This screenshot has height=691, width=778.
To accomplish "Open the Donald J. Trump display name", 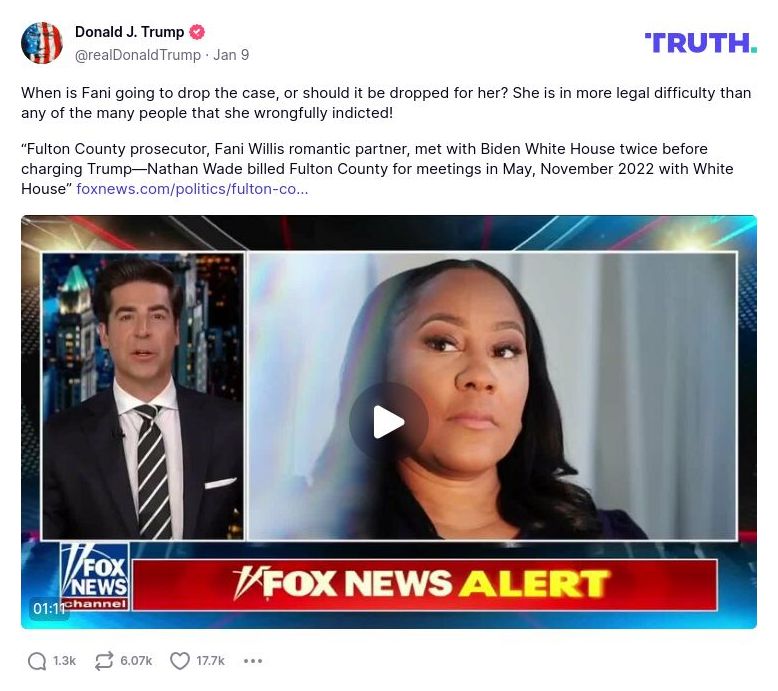I will click(x=130, y=32).
